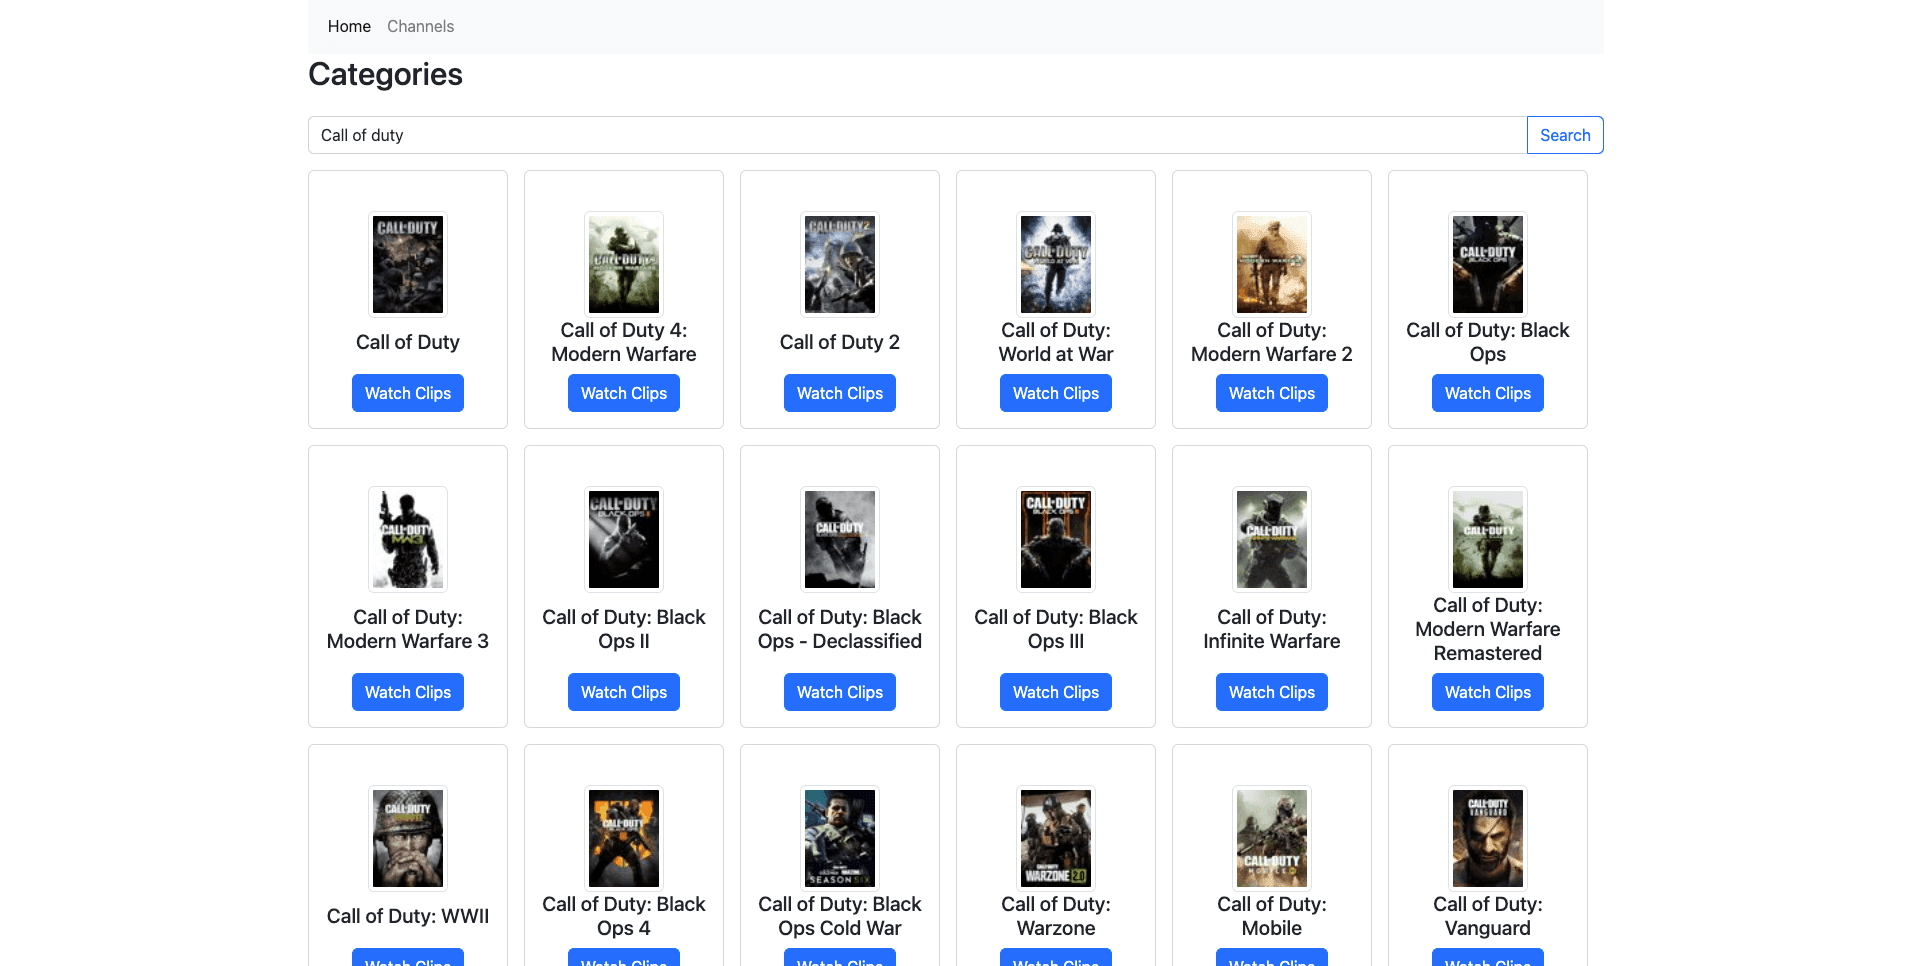Watch clips for Modern Warfare 3
This screenshot has width=1916, height=966.
[407, 691]
